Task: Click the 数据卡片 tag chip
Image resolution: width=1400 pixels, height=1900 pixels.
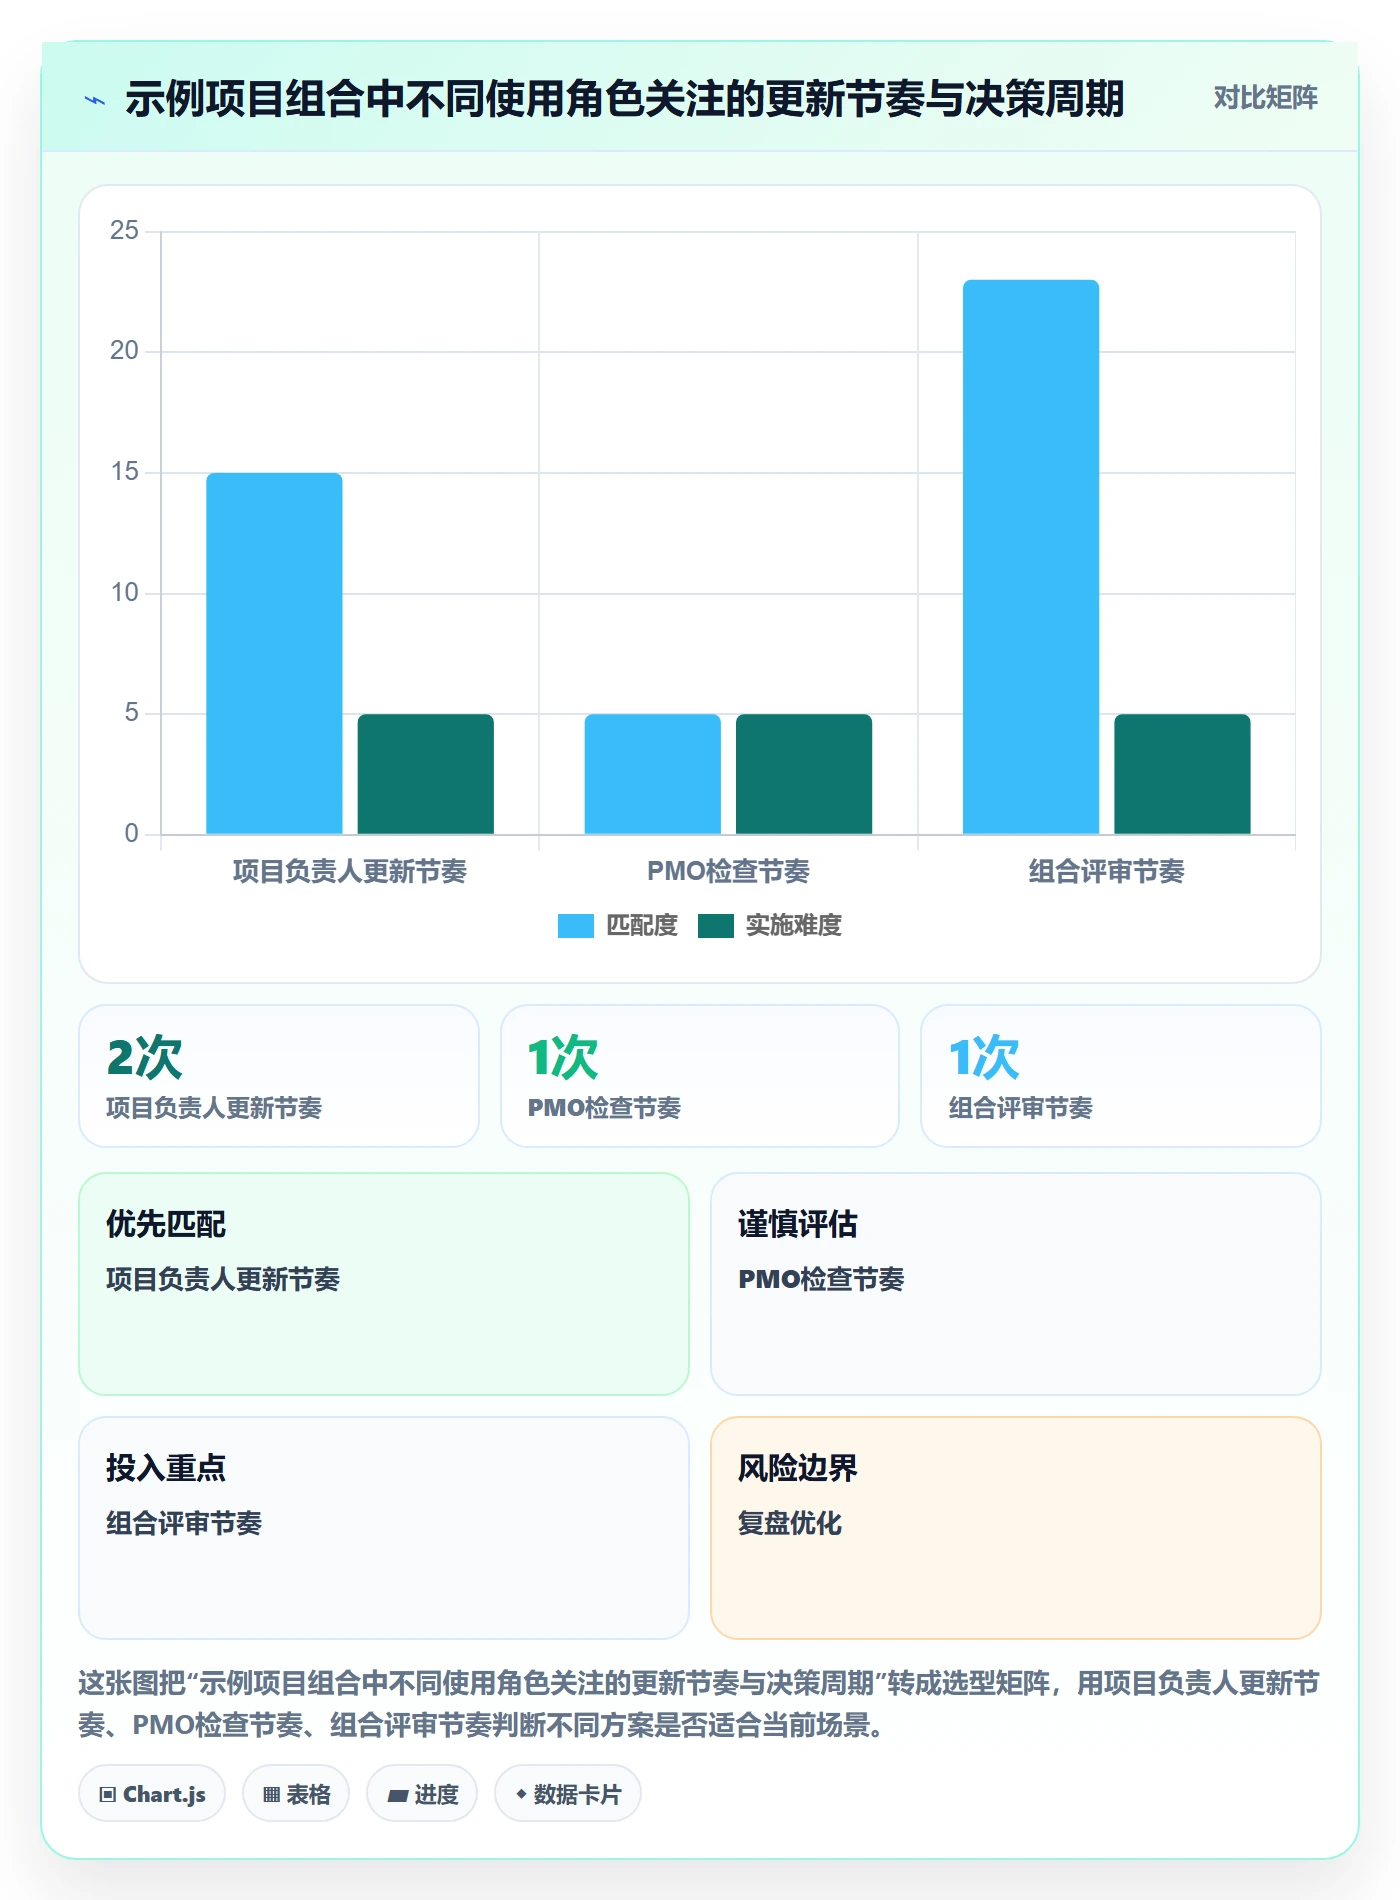Action: pyautogui.click(x=568, y=1794)
